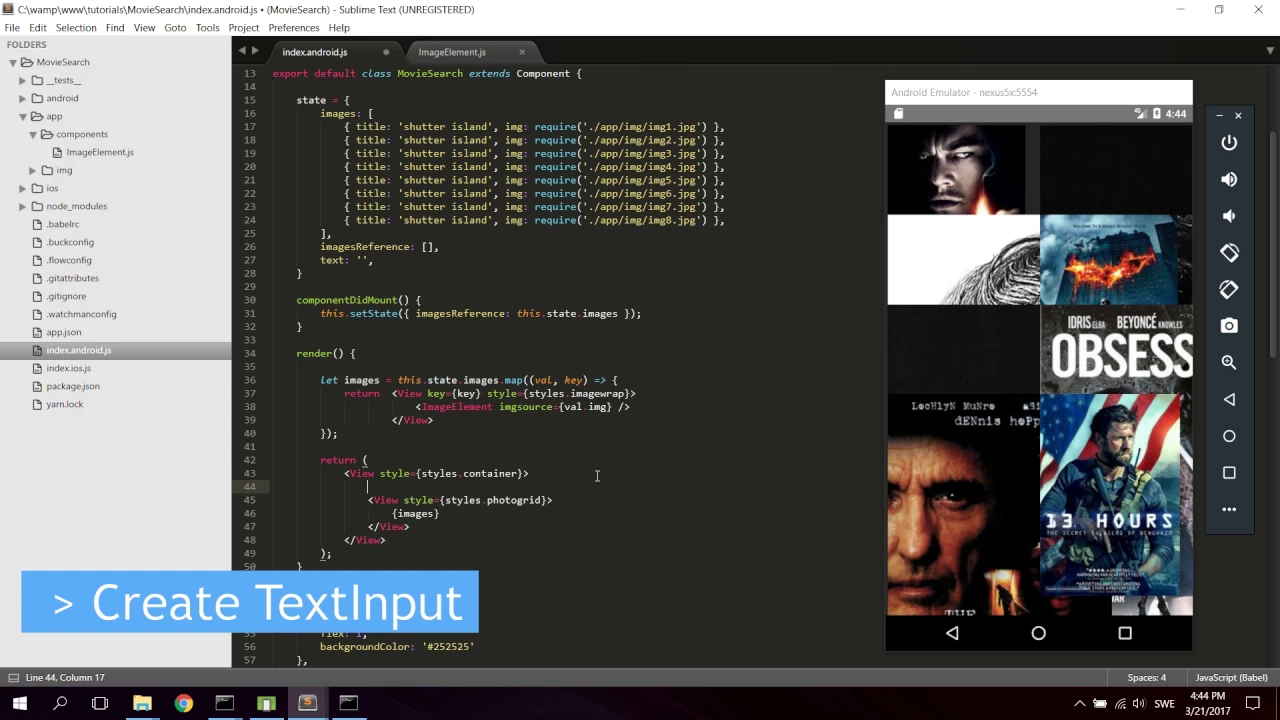Open the Goto menu
Viewport: 1280px width, 720px height.
coord(175,27)
